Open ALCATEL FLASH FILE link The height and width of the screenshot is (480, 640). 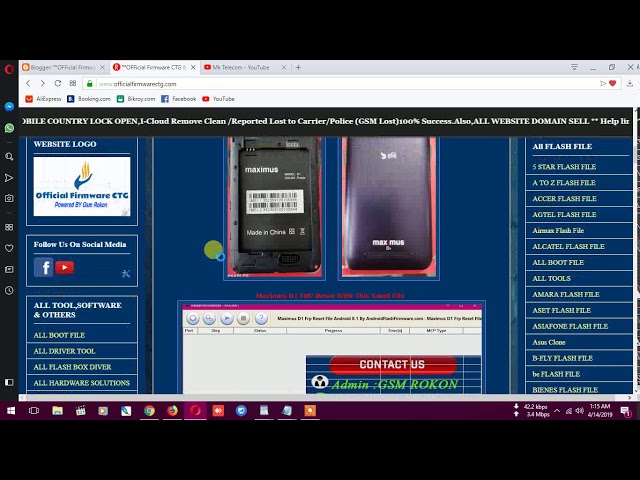(x=568, y=247)
